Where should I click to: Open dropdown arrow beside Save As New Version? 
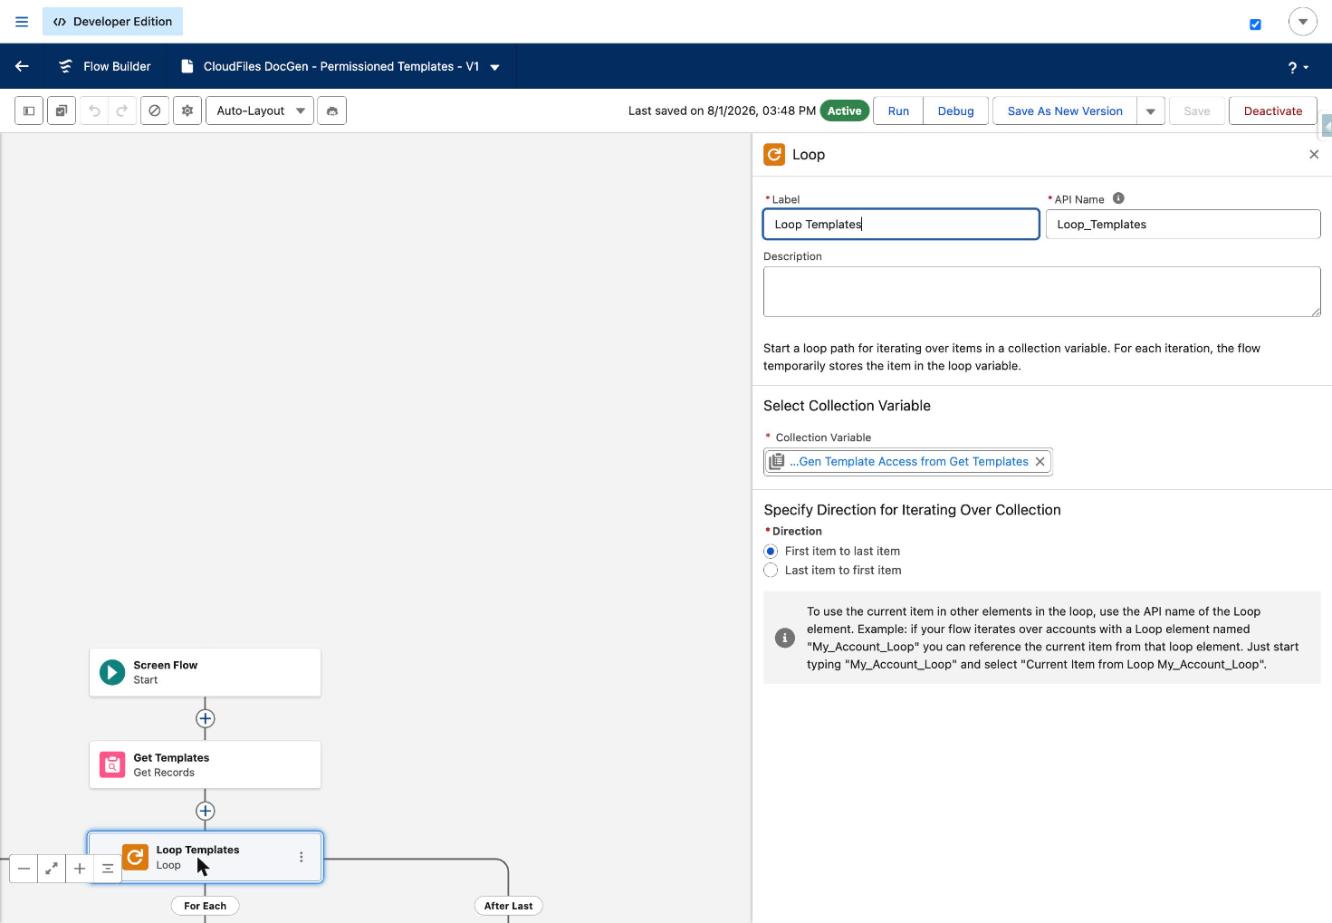pyautogui.click(x=1151, y=111)
